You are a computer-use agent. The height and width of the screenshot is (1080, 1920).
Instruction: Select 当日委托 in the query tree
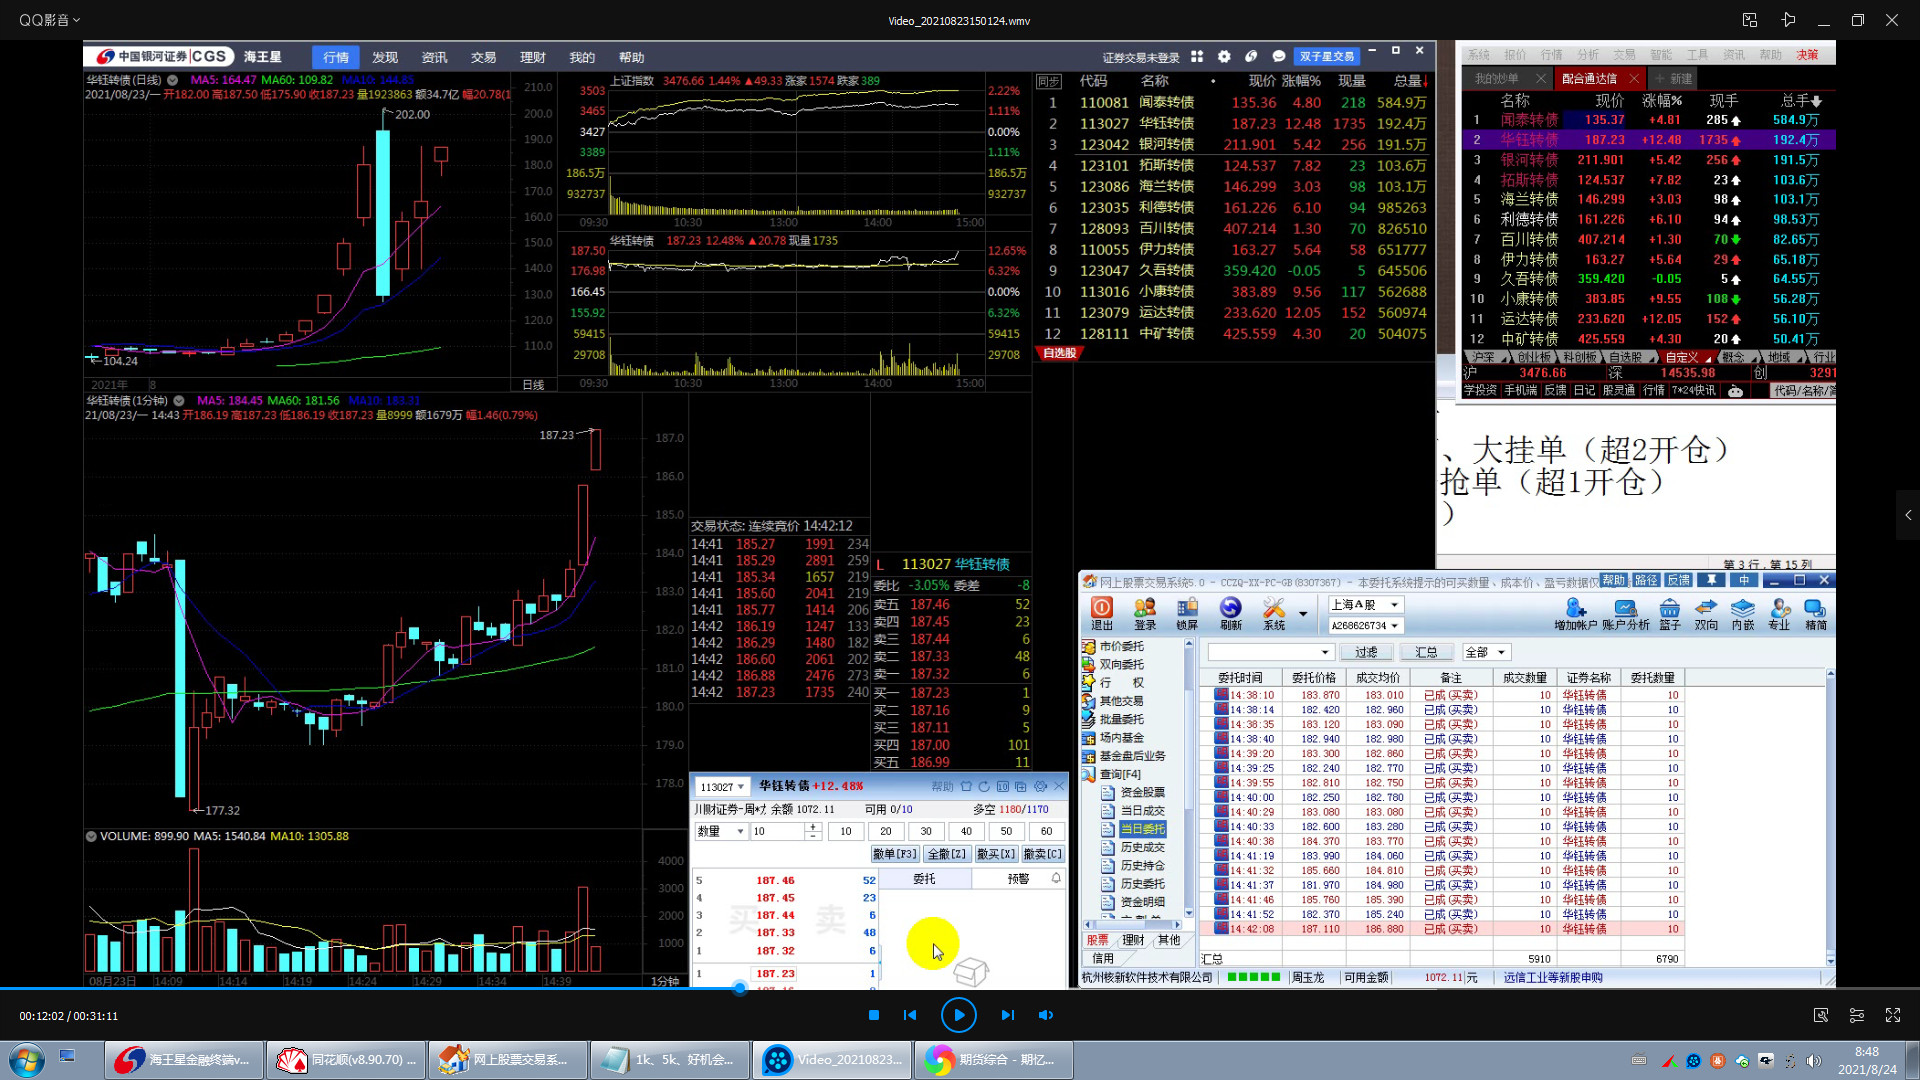point(1142,829)
